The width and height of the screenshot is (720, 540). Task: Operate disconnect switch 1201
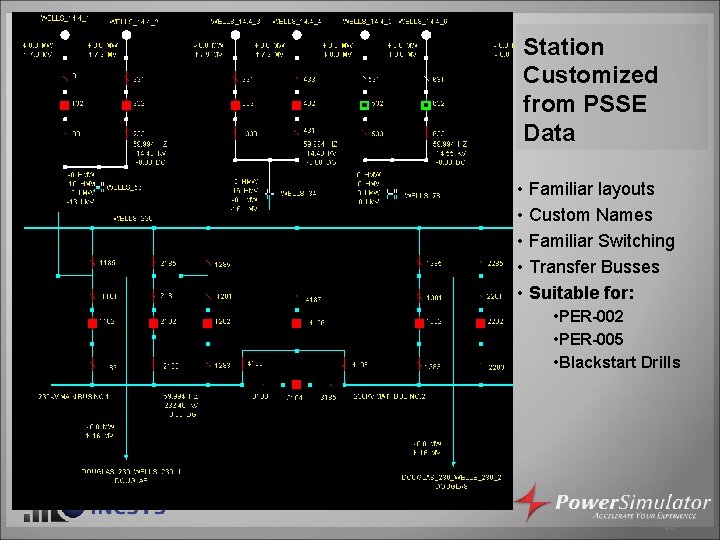click(208, 296)
